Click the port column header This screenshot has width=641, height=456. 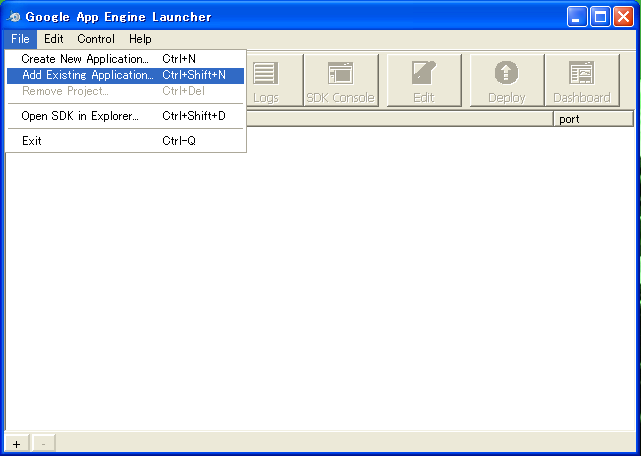click(x=593, y=119)
